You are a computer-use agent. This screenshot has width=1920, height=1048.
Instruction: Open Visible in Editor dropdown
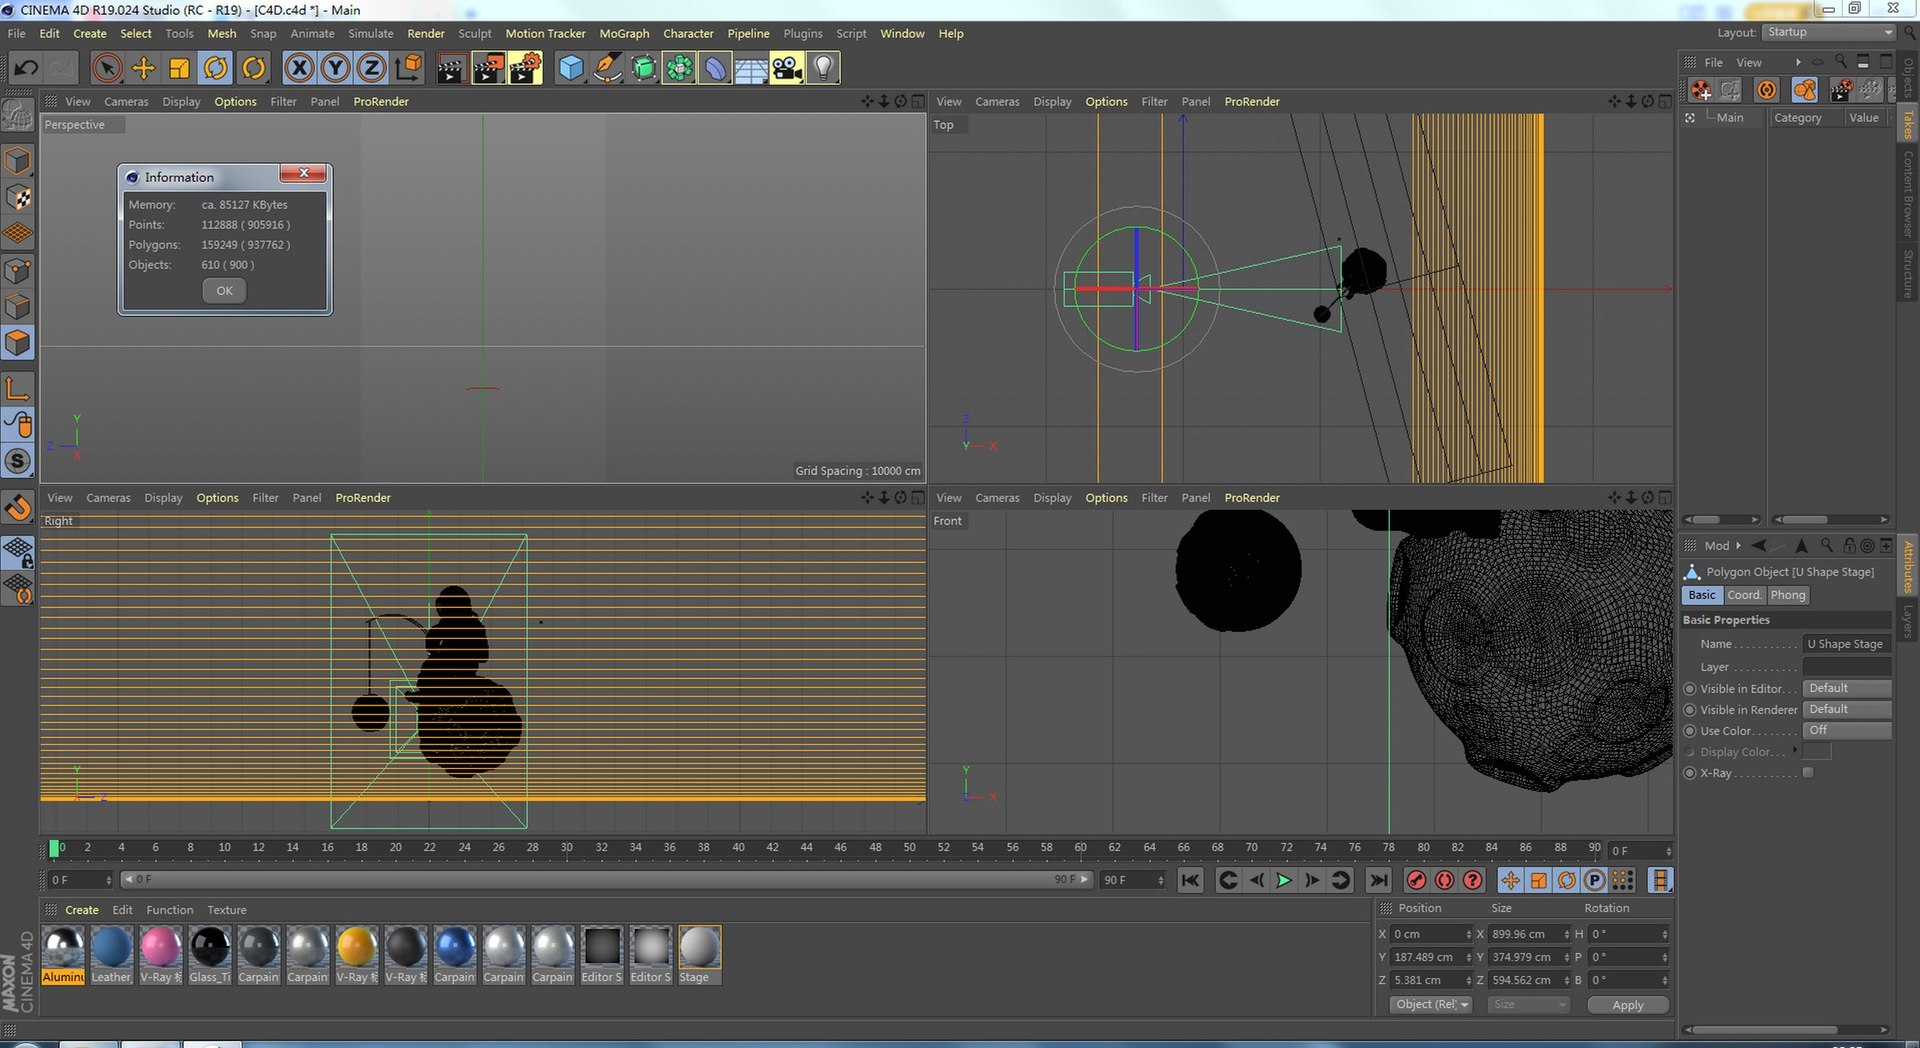[x=1847, y=688]
